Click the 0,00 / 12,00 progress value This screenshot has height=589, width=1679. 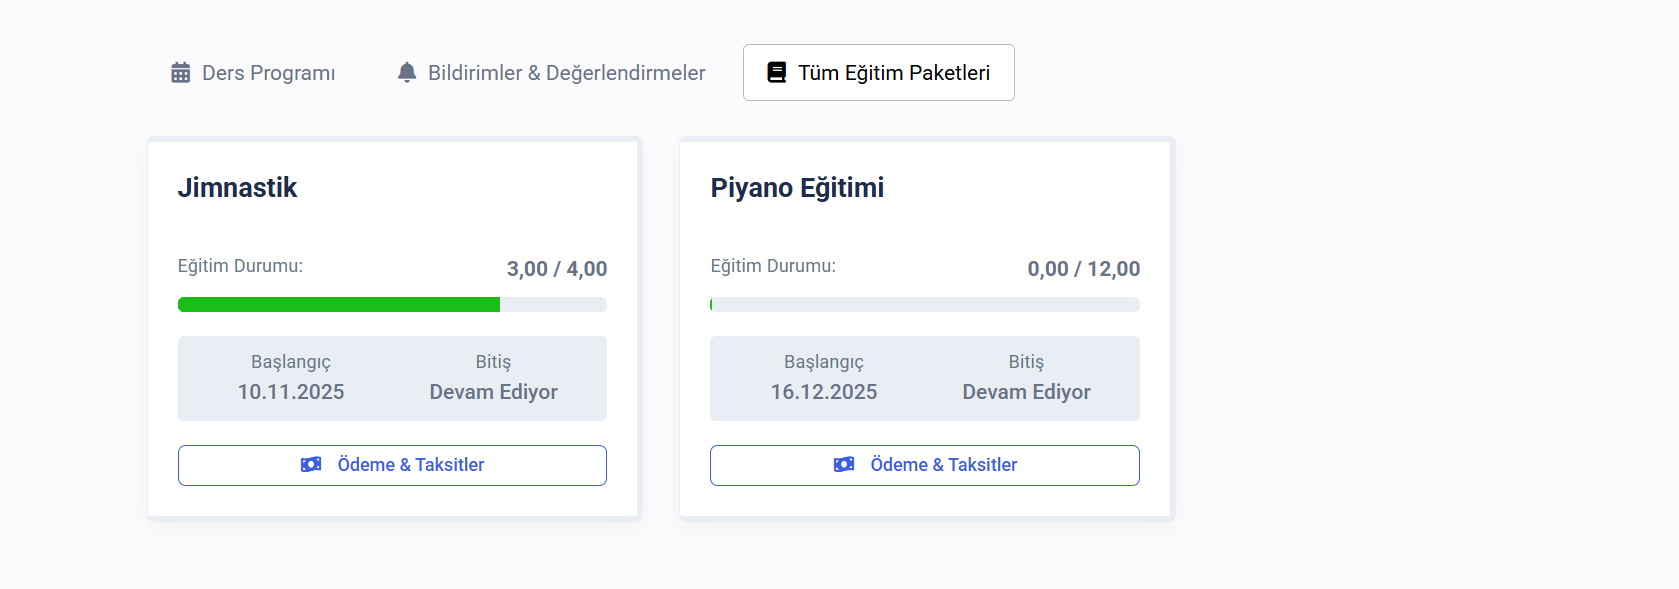(1084, 269)
